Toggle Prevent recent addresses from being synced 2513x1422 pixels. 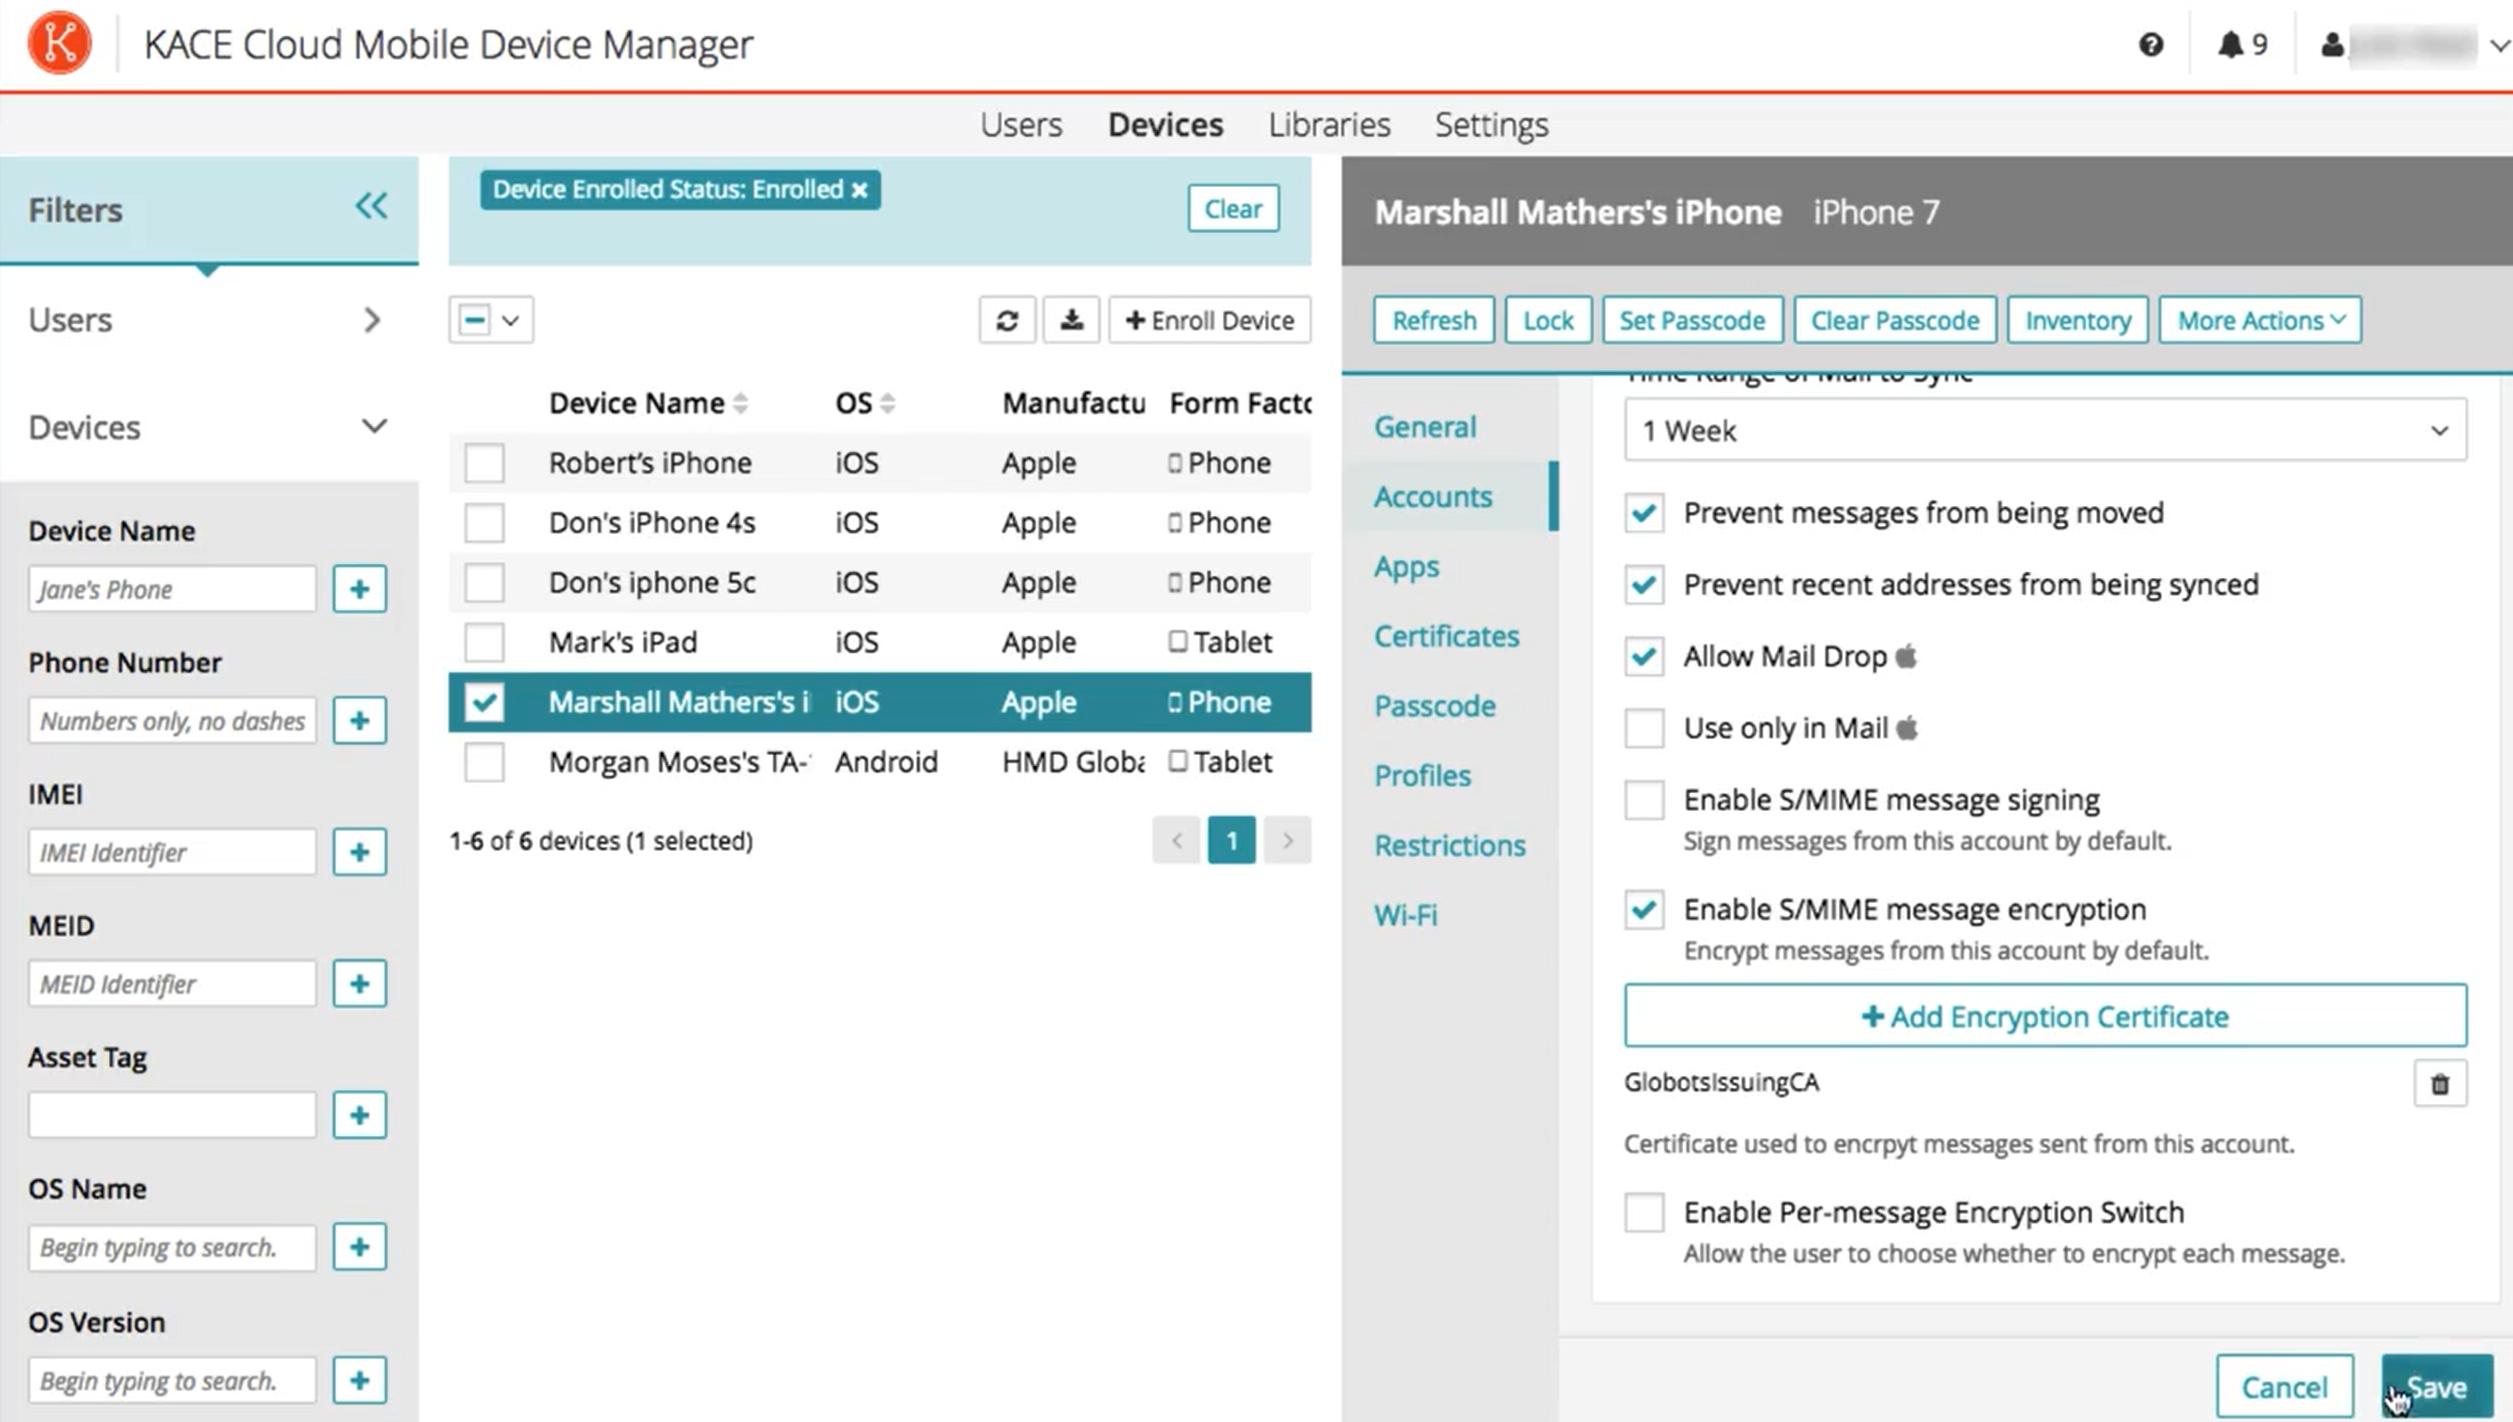(x=1644, y=585)
